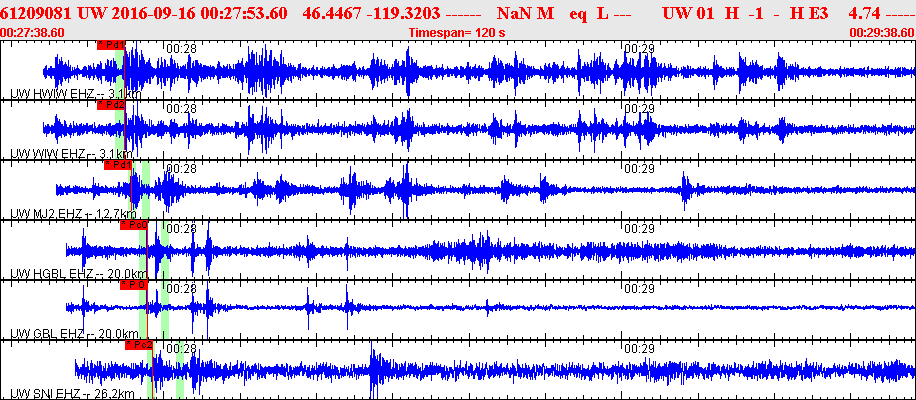This screenshot has height=400, width=916.
Task: Click the later green window on HGBL trace
Action: (x=165, y=249)
